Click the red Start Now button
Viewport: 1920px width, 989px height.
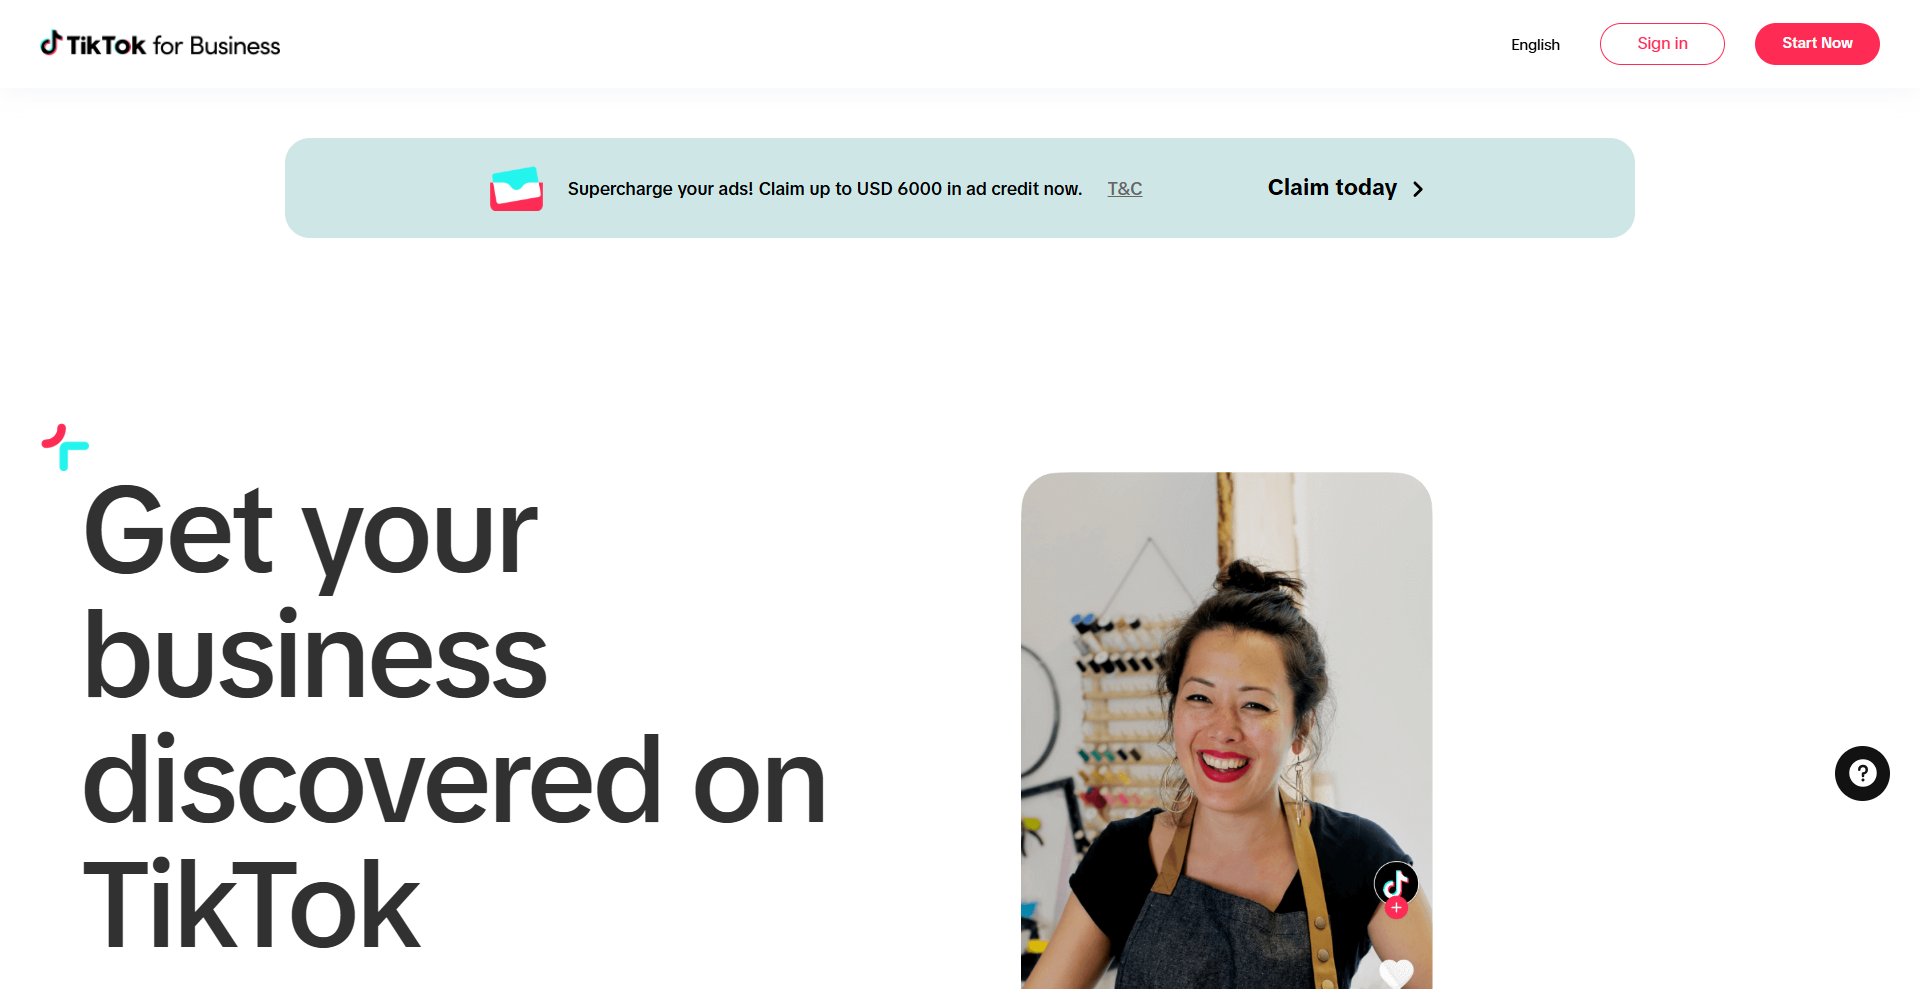click(x=1817, y=44)
